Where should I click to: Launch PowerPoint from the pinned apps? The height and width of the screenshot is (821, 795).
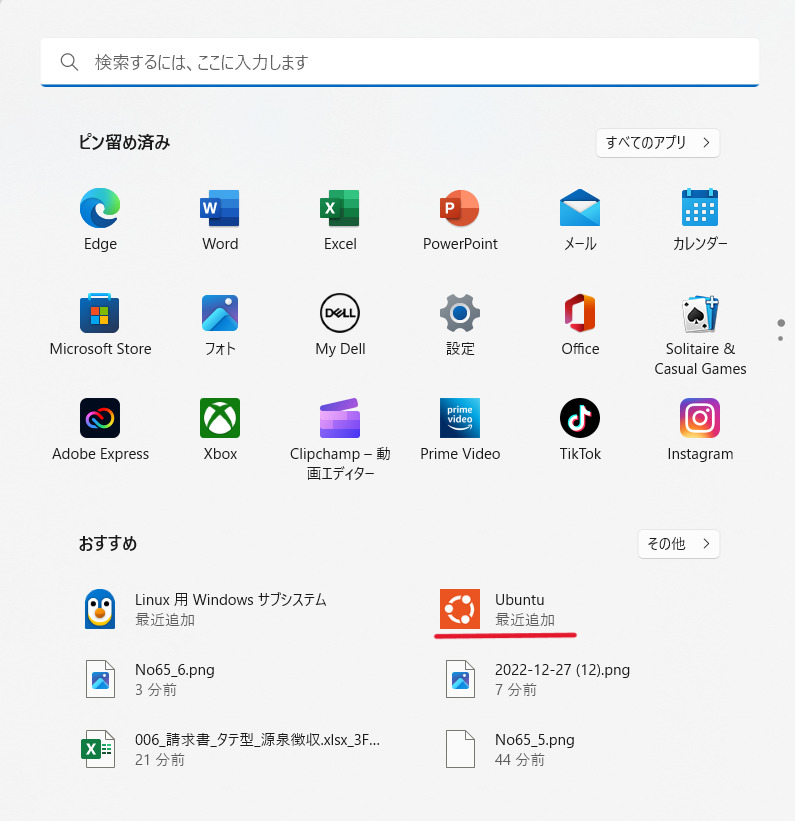pyautogui.click(x=460, y=208)
